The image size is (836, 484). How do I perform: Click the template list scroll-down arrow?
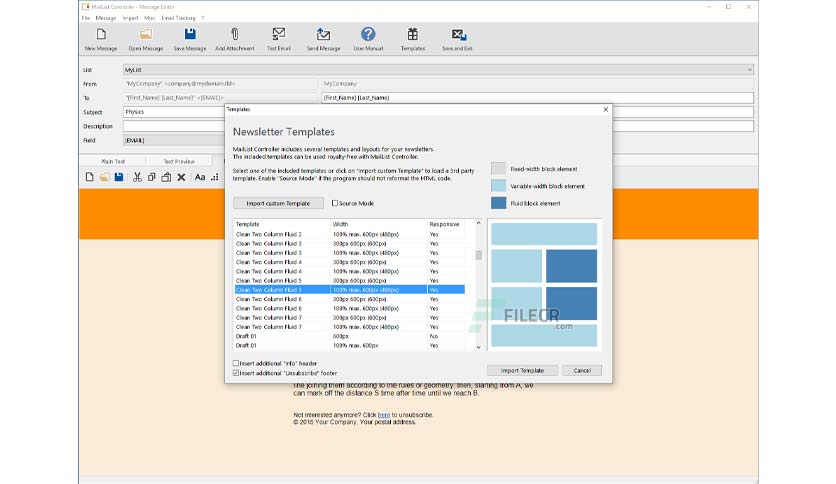pyautogui.click(x=478, y=347)
